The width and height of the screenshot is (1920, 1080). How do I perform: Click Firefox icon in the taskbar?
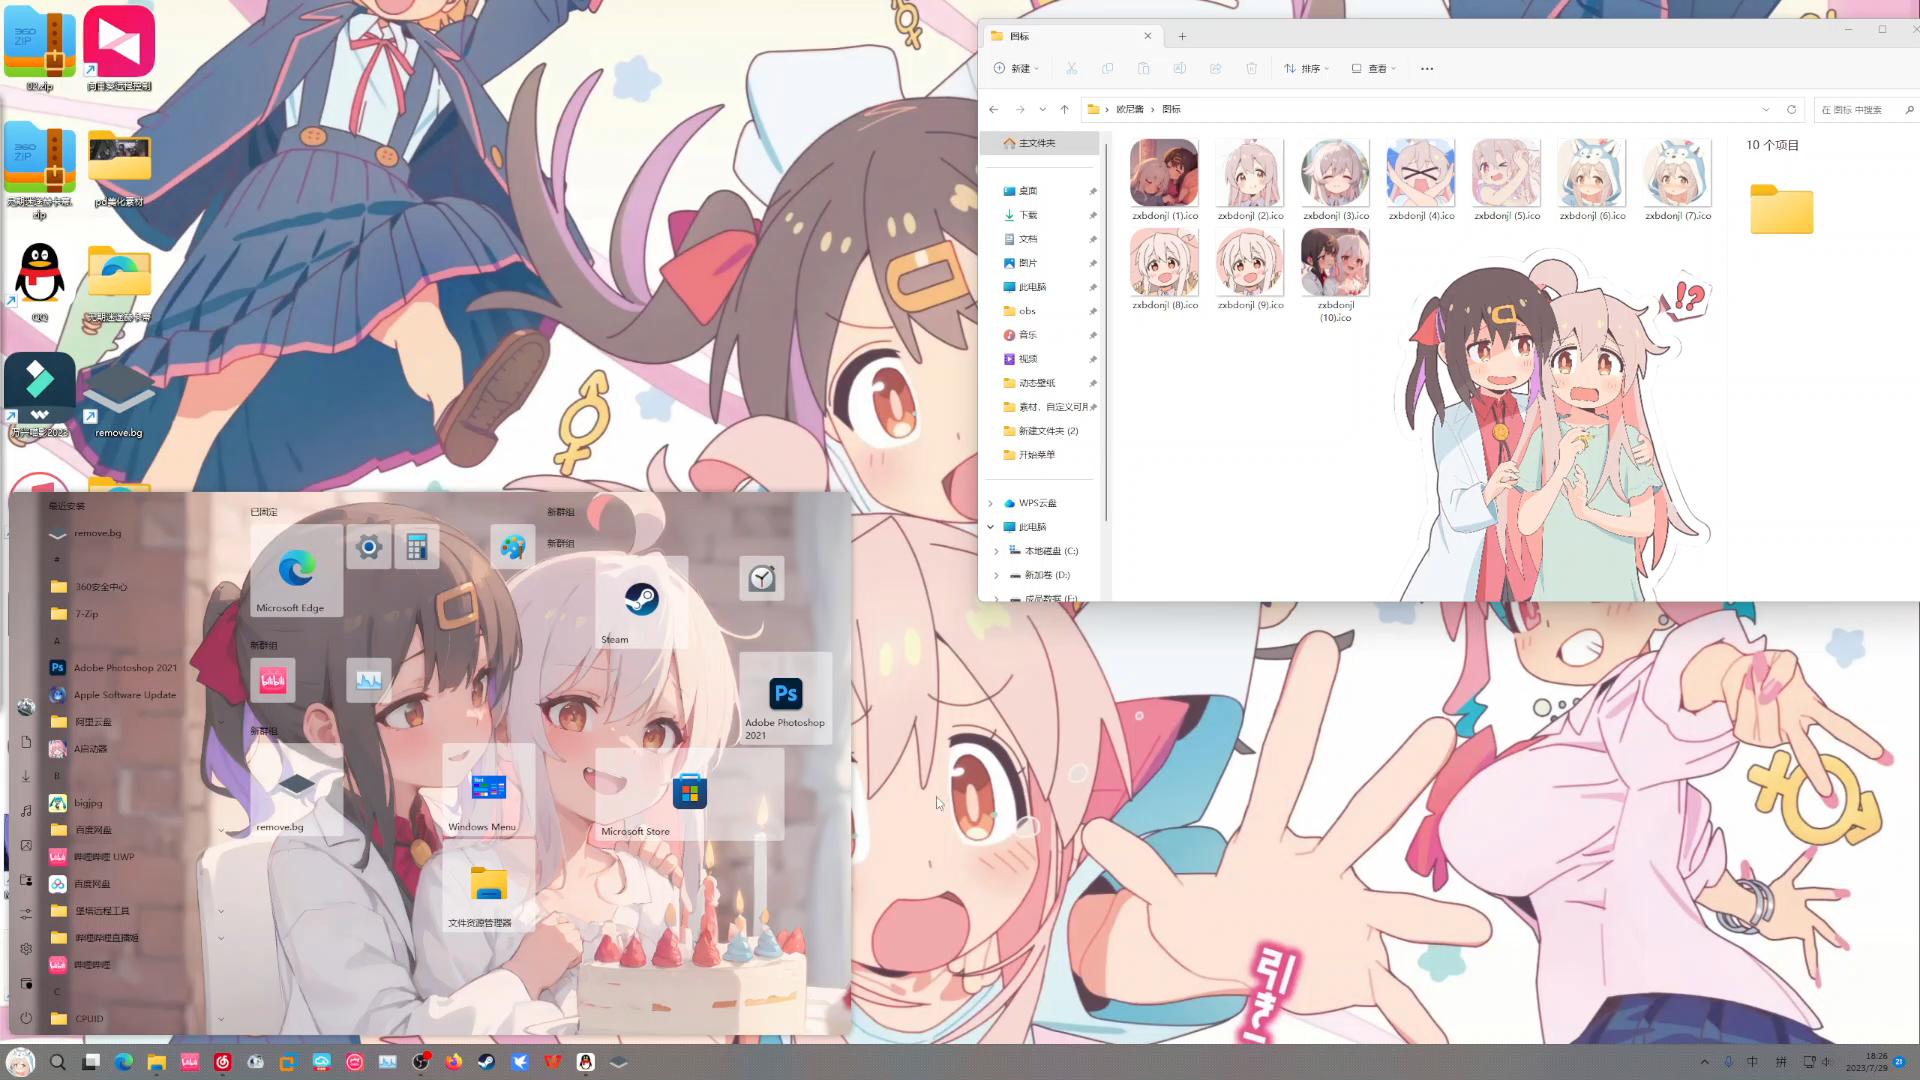click(x=454, y=1062)
